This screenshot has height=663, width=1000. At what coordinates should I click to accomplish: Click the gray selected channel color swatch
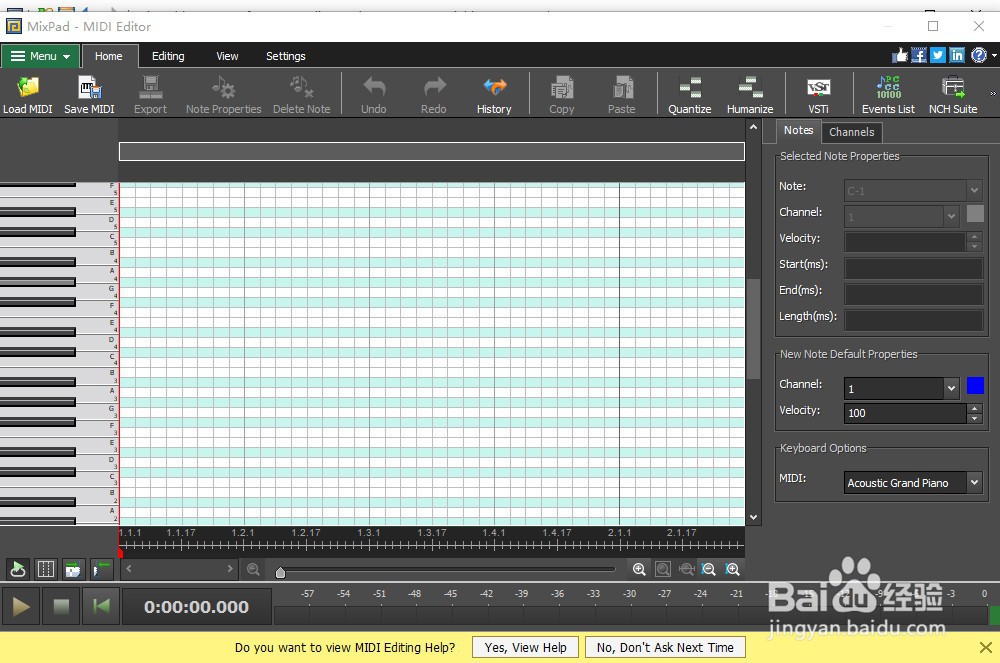[x=975, y=213]
